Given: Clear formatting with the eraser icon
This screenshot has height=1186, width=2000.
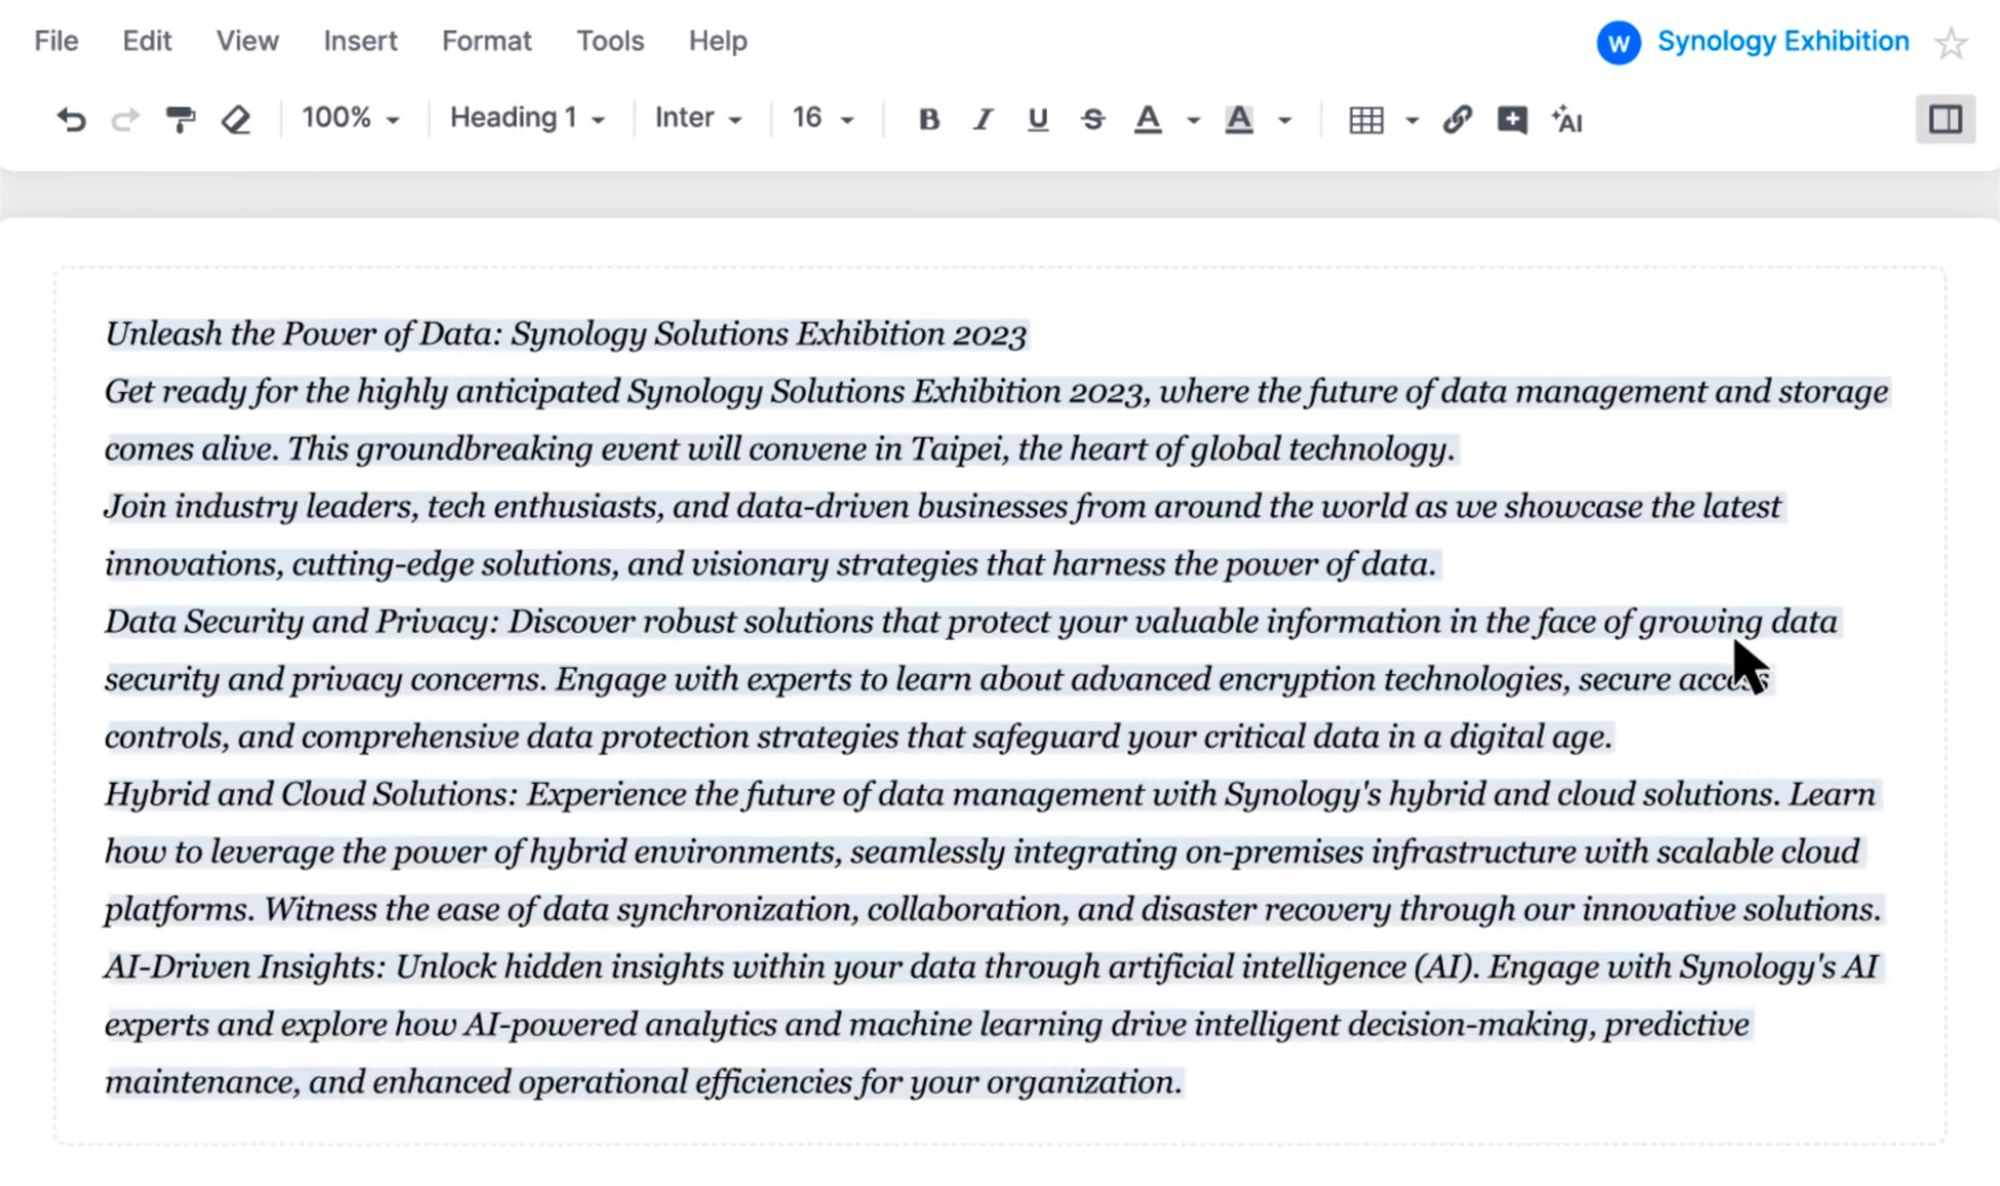Looking at the screenshot, I should [x=236, y=120].
